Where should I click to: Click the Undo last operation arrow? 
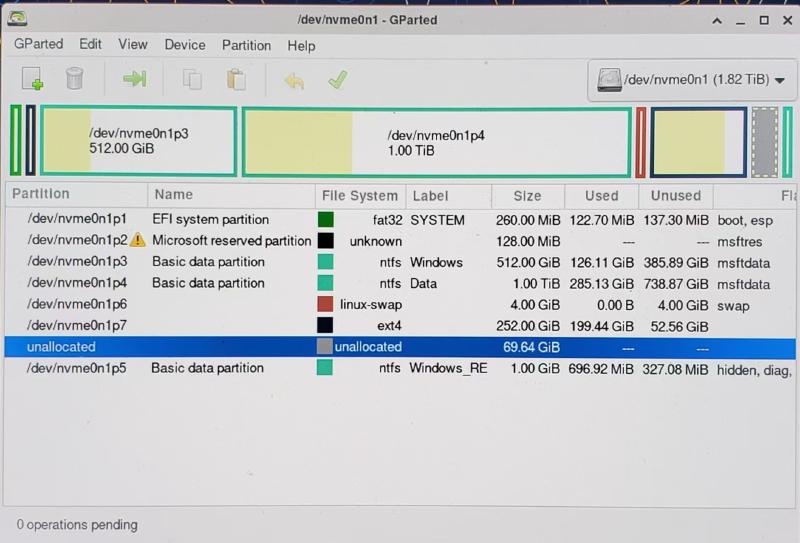coord(294,81)
